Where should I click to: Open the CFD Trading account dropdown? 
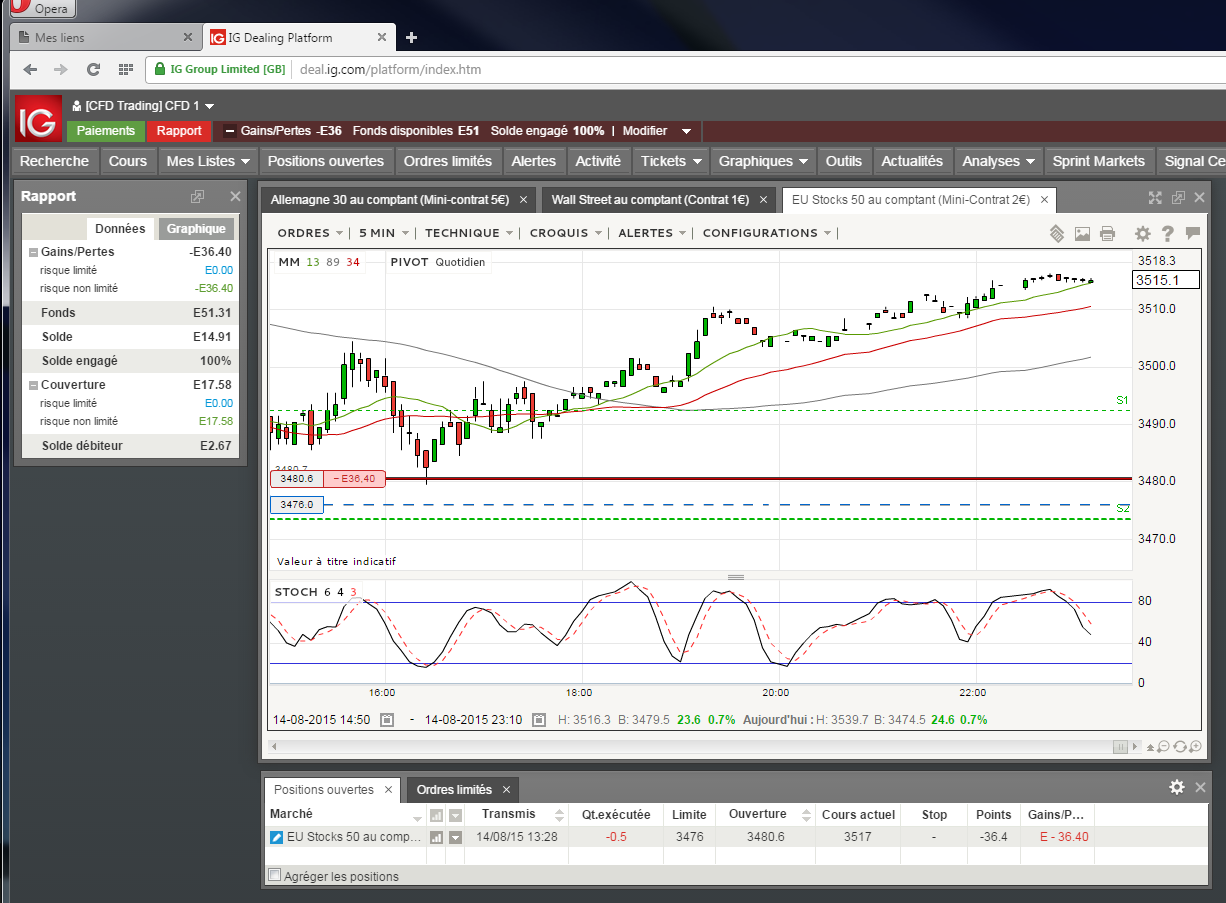click(x=142, y=106)
